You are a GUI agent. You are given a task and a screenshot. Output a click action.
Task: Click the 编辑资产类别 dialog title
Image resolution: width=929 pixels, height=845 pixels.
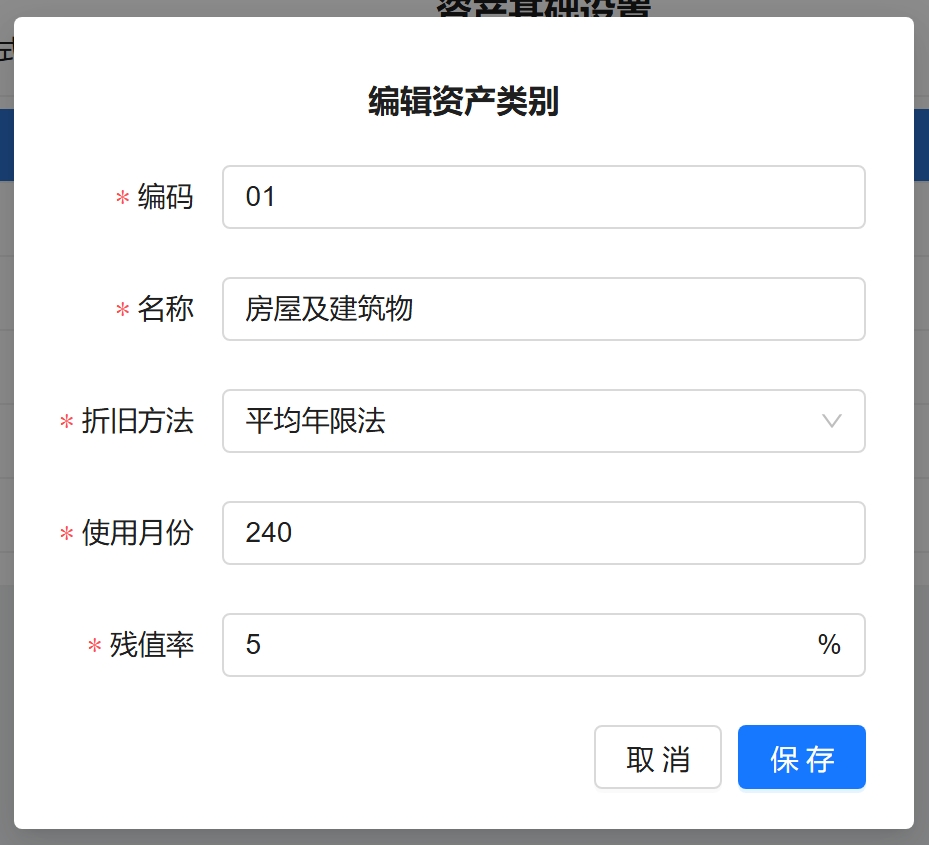(463, 102)
